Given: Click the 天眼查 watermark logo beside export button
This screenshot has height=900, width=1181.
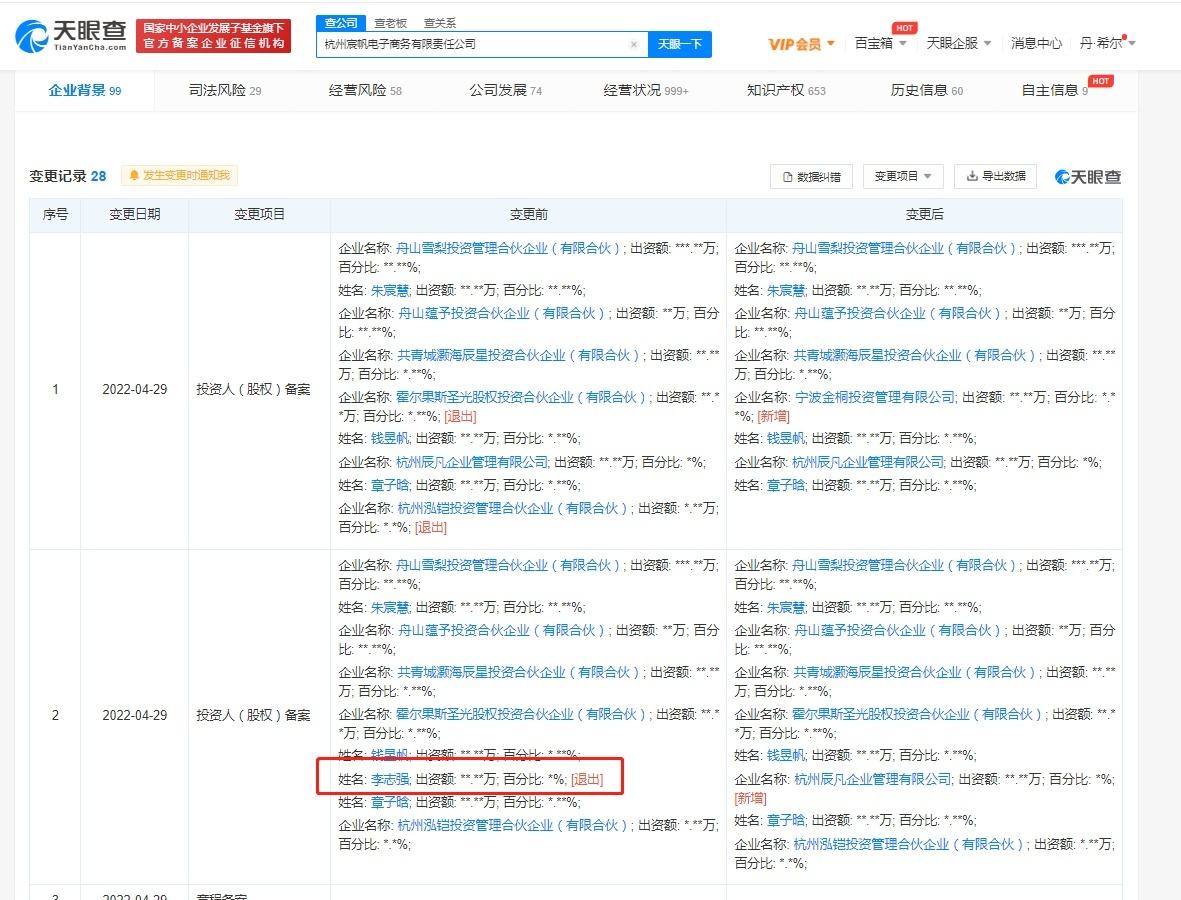Looking at the screenshot, I should (x=1087, y=176).
